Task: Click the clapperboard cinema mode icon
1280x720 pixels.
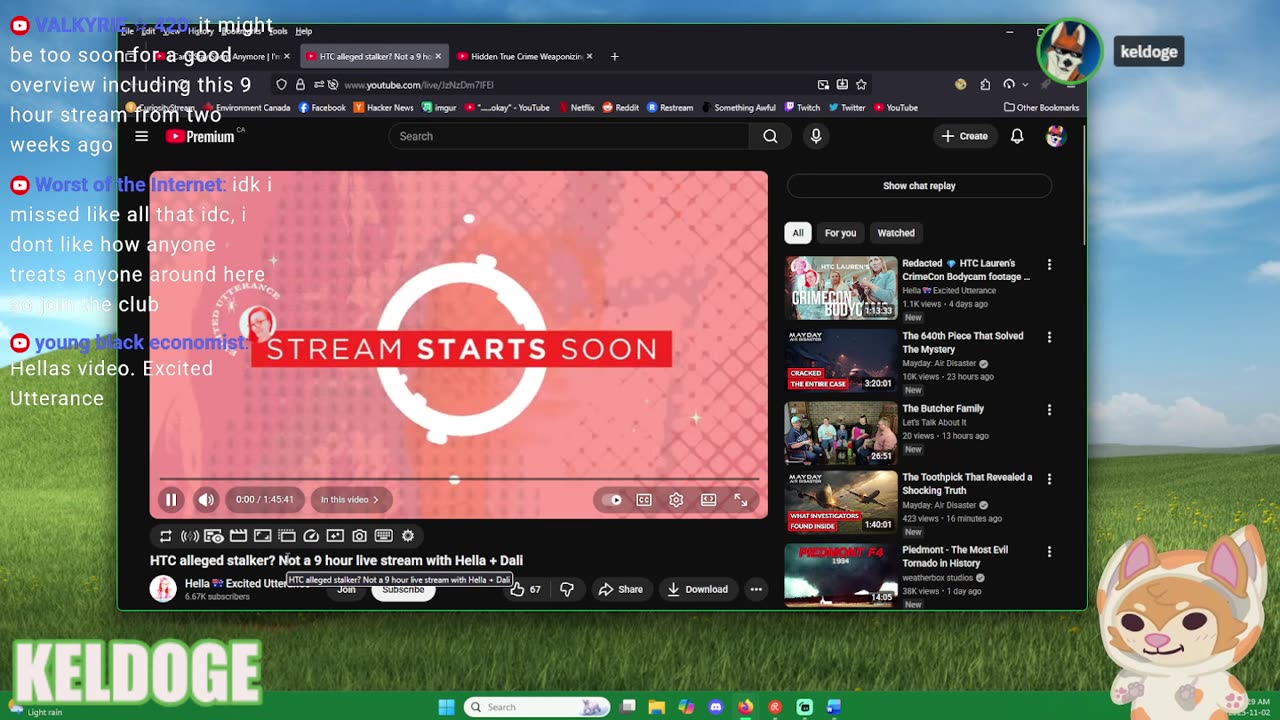Action: (238, 536)
